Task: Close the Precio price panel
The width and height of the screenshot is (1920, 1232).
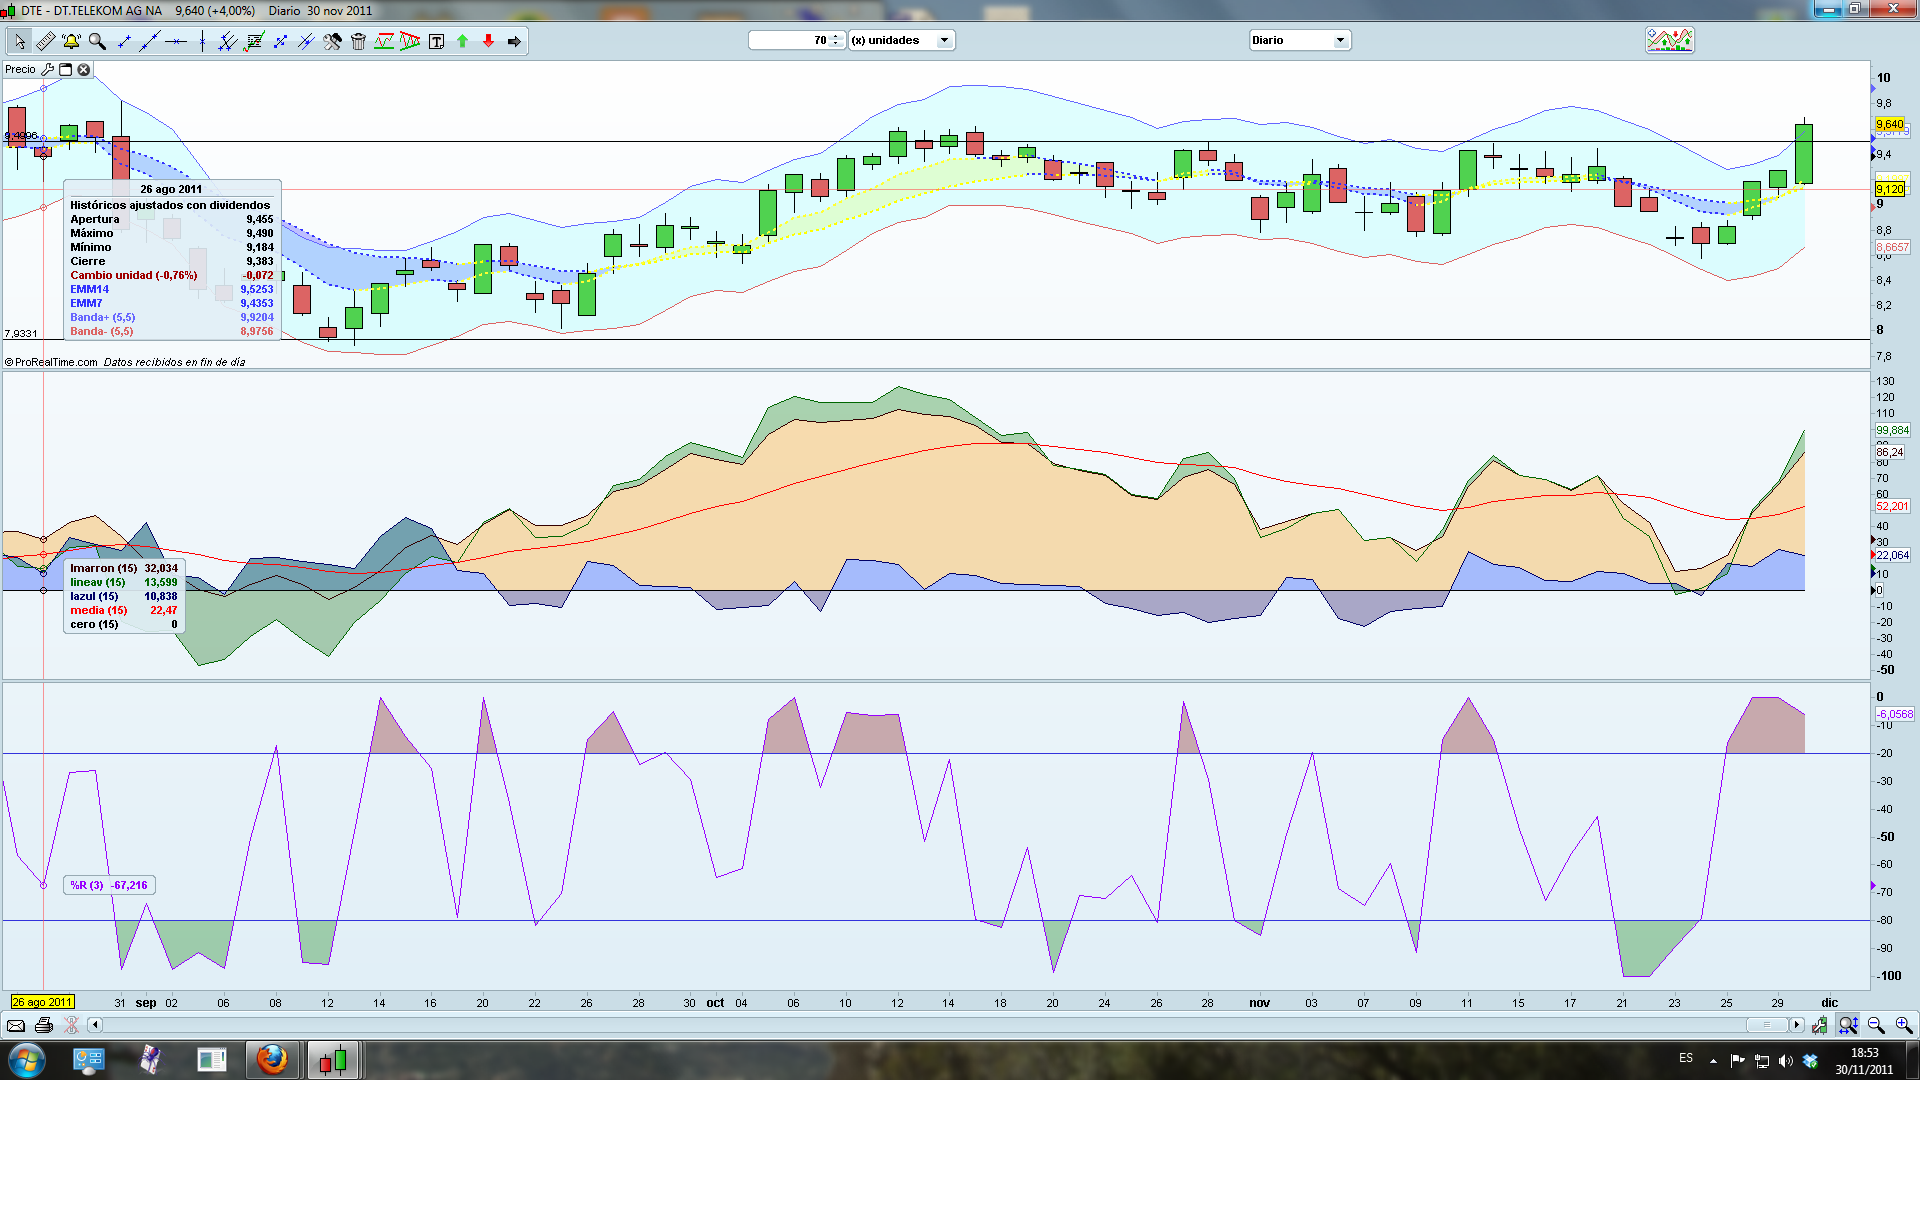Action: click(x=84, y=69)
